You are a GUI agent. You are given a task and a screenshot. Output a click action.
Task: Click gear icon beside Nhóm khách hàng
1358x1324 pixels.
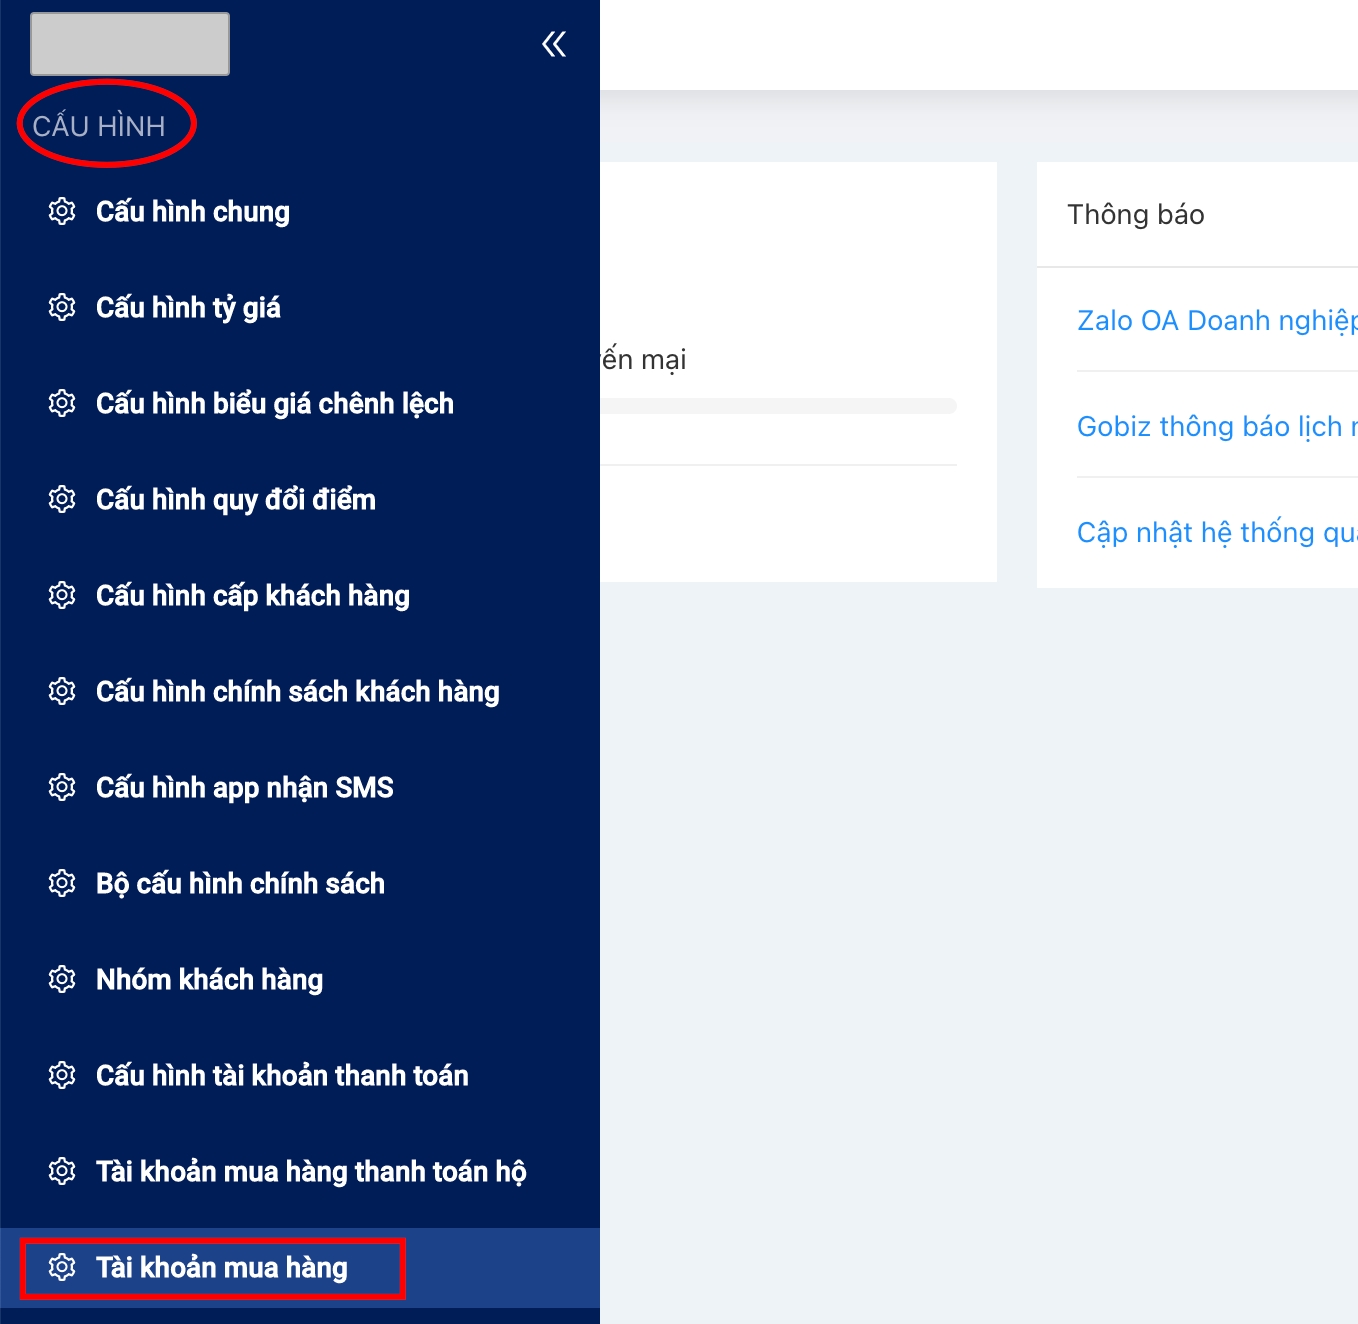click(x=62, y=979)
